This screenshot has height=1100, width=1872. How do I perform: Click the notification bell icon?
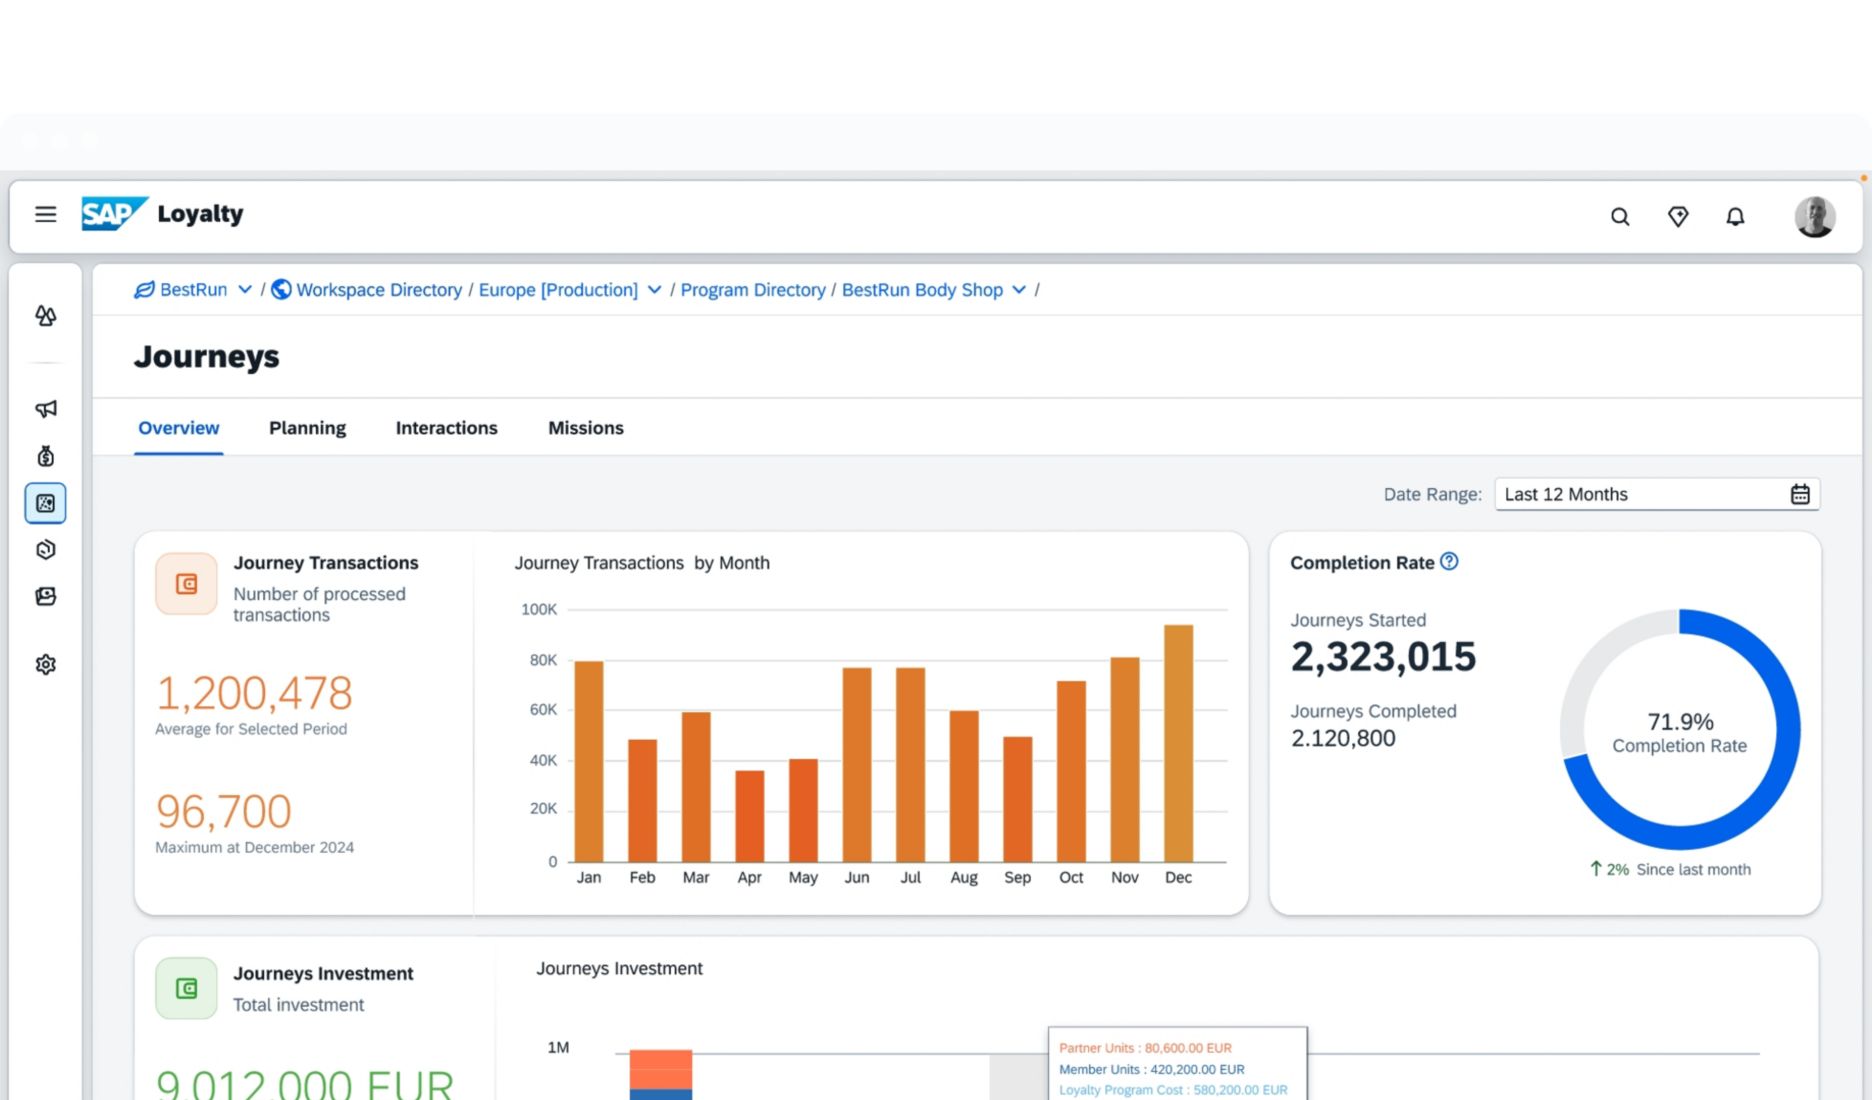(x=1736, y=216)
